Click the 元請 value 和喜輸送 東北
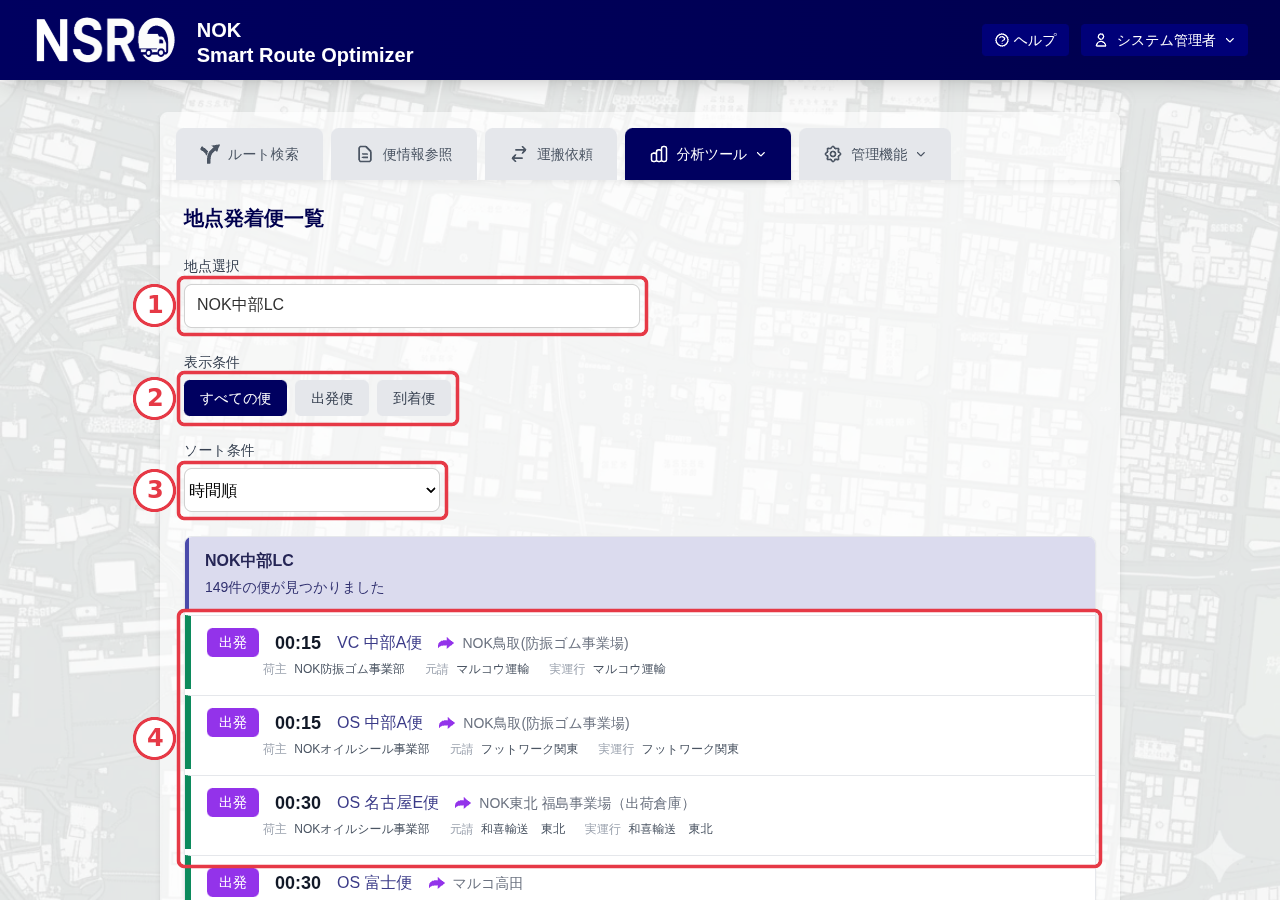This screenshot has width=1280, height=900. coord(523,829)
